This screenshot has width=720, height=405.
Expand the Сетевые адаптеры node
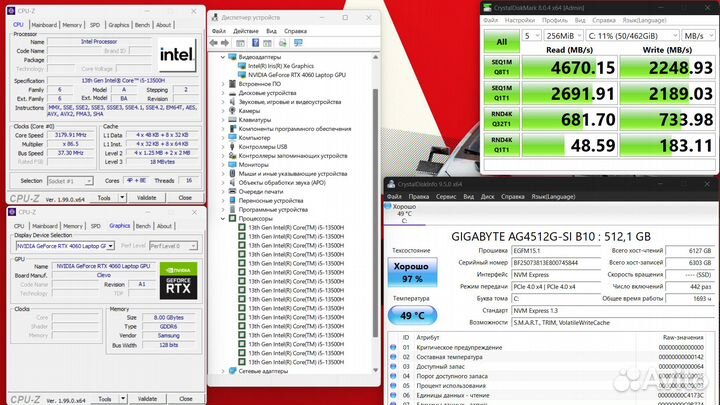223,371
